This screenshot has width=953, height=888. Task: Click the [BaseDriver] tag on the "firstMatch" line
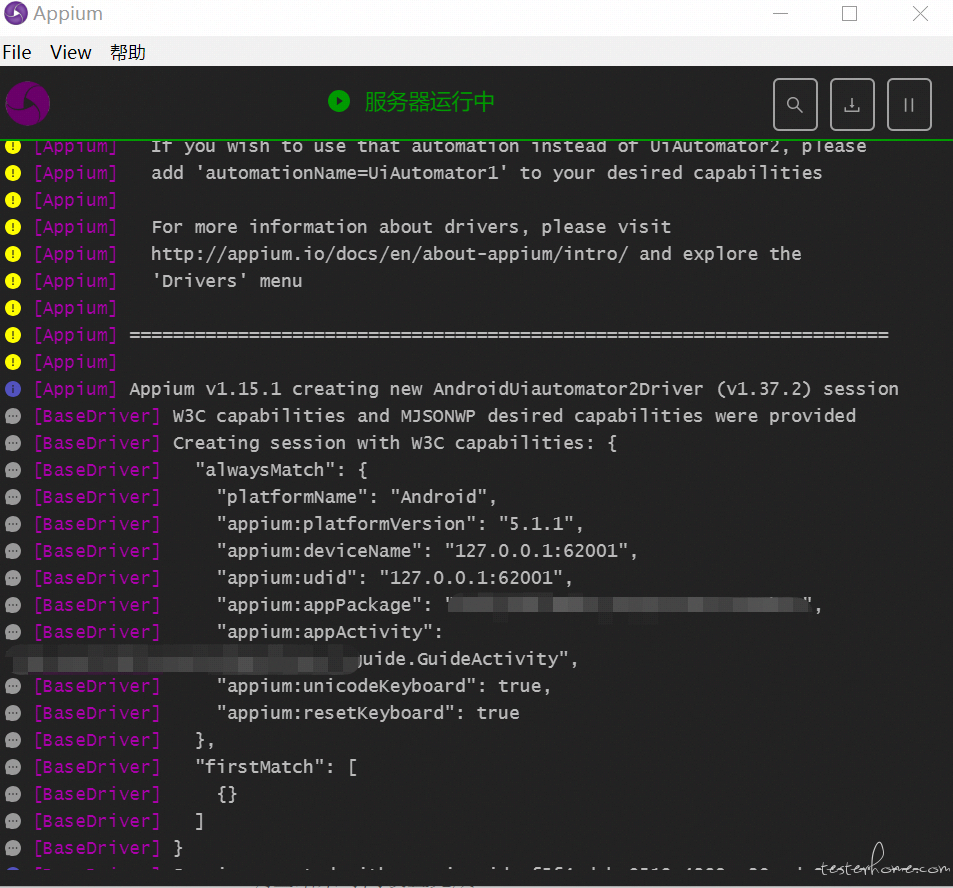(97, 767)
